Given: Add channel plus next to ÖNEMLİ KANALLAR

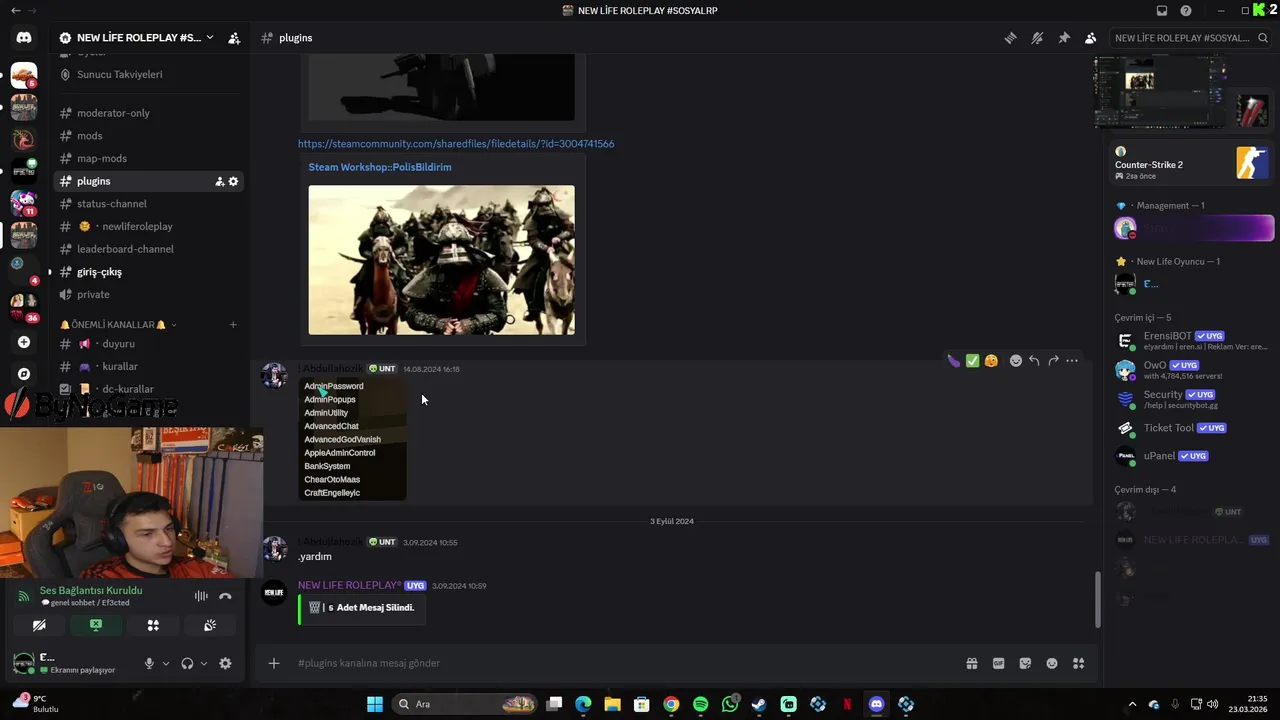Looking at the screenshot, I should (233, 325).
